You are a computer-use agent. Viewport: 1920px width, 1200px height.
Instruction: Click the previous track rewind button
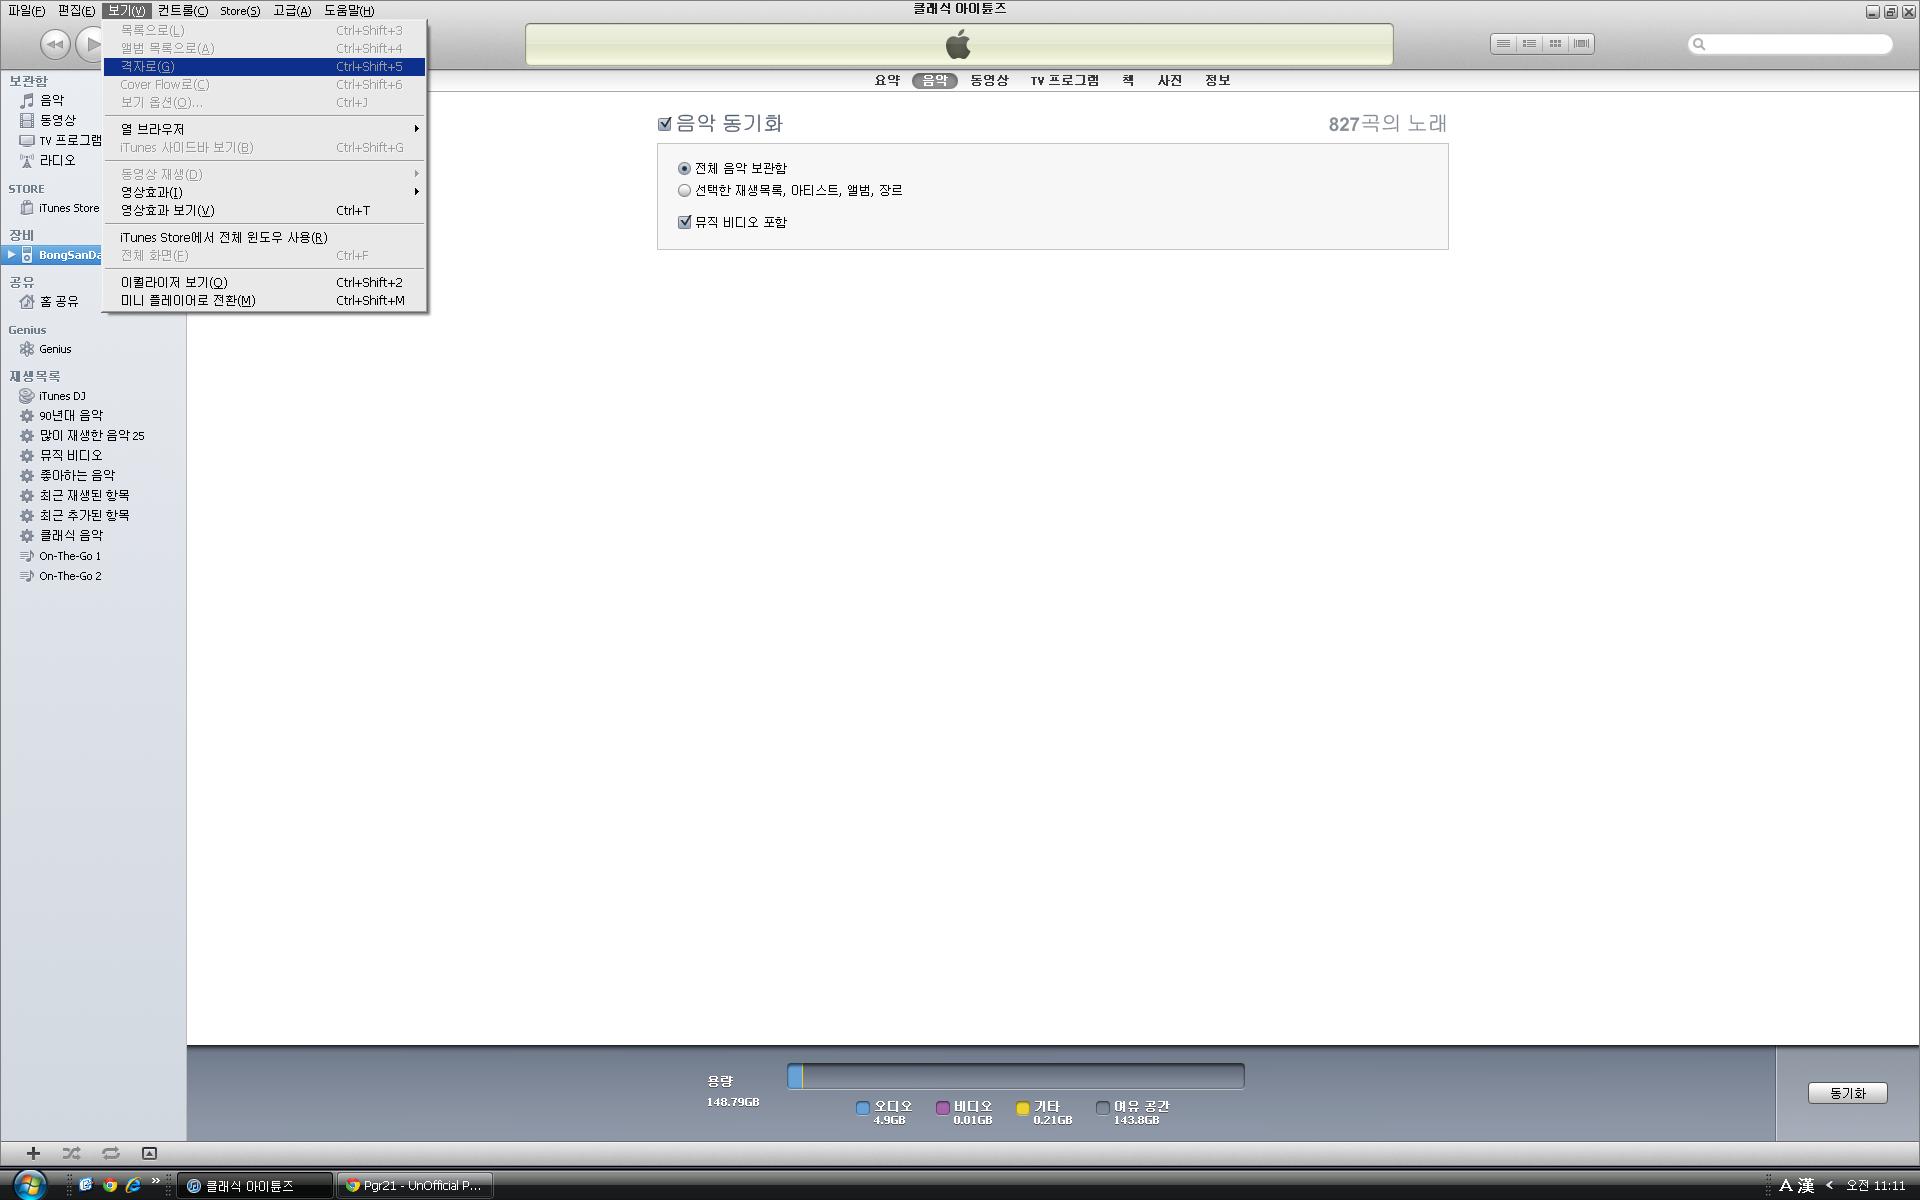(55, 44)
